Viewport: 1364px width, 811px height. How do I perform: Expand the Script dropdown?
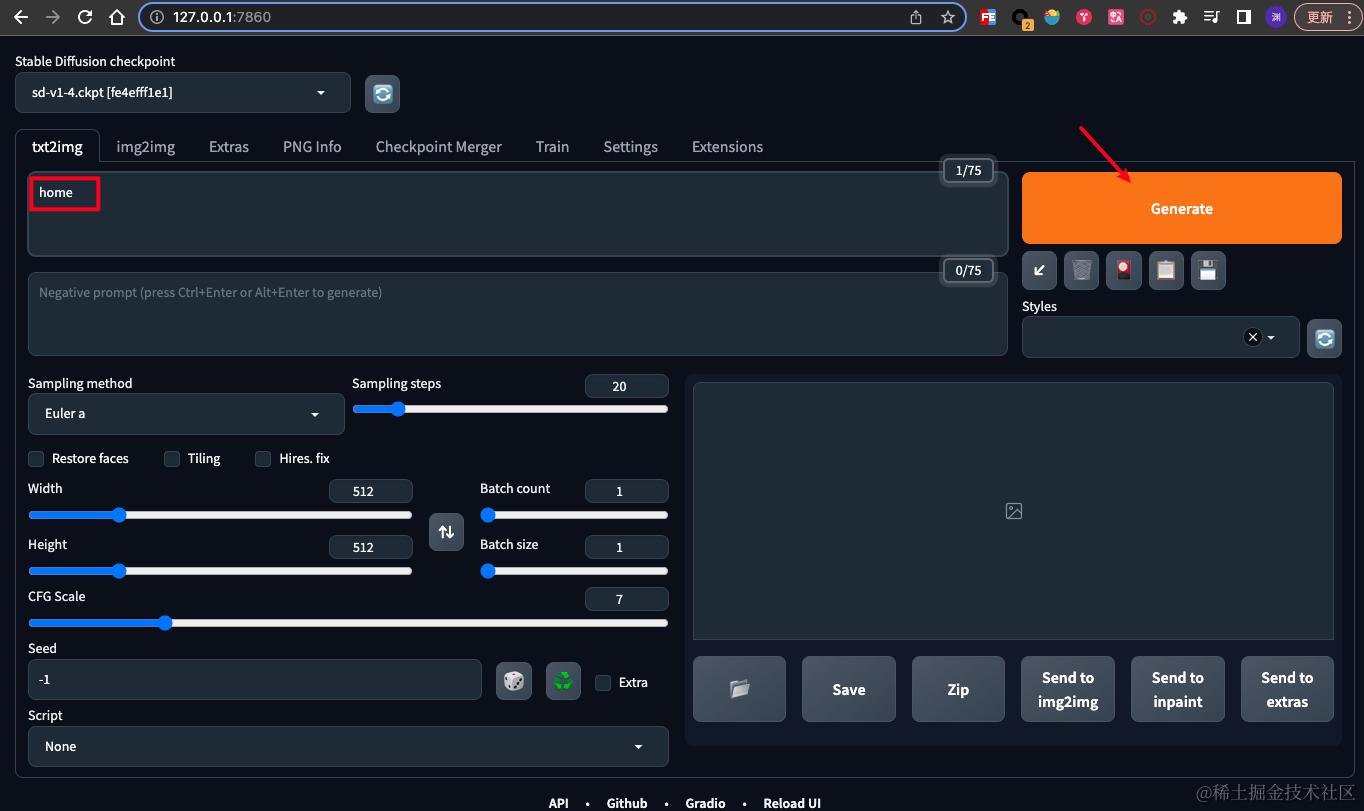coord(348,747)
